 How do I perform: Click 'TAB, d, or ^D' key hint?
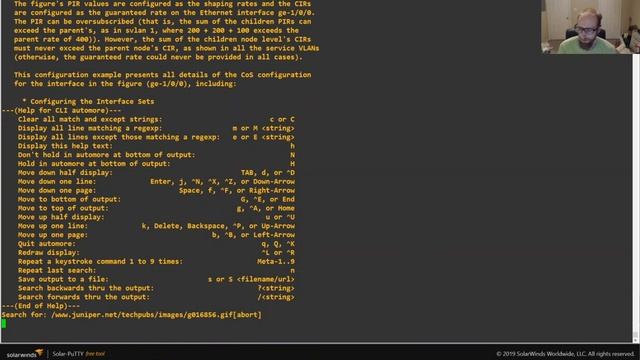pyautogui.click(x=268, y=173)
